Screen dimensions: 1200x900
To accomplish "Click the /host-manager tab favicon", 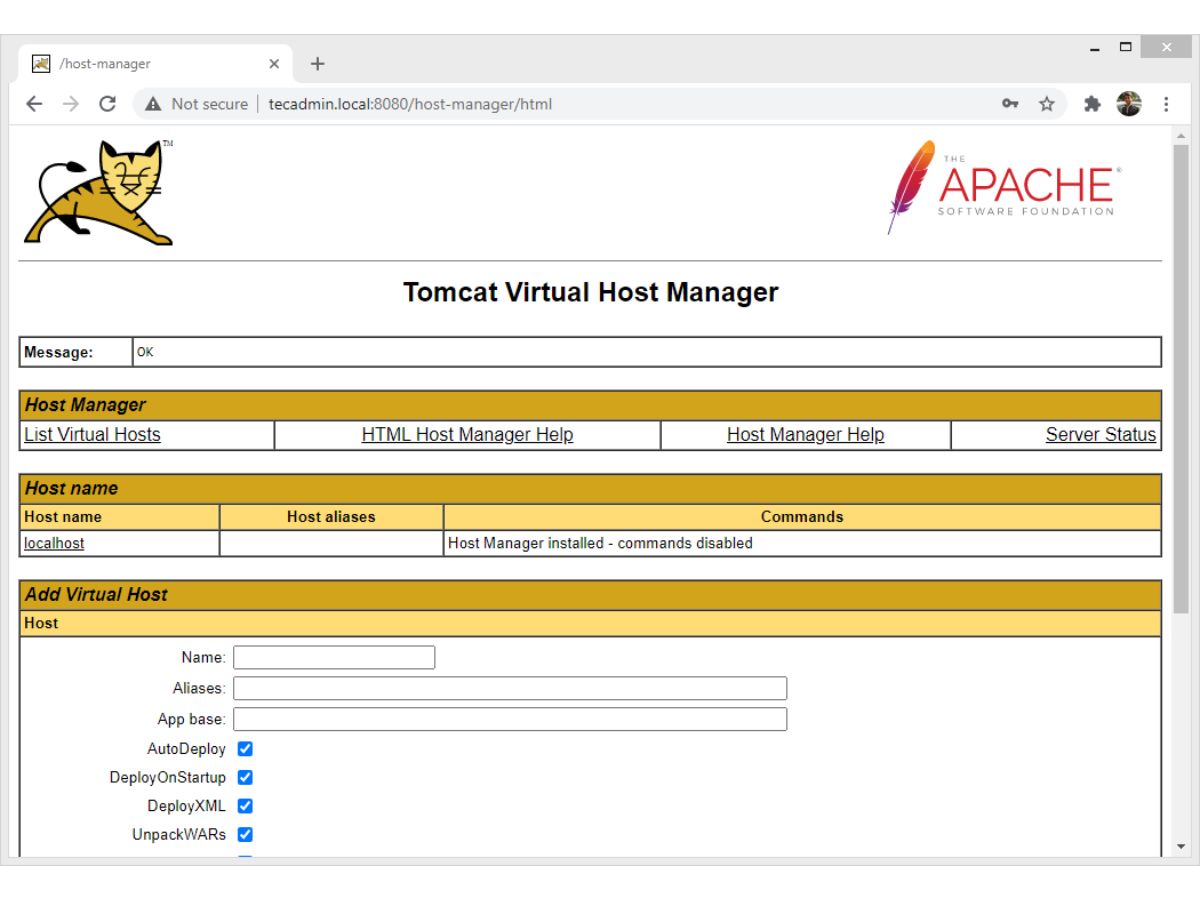I will [41, 64].
